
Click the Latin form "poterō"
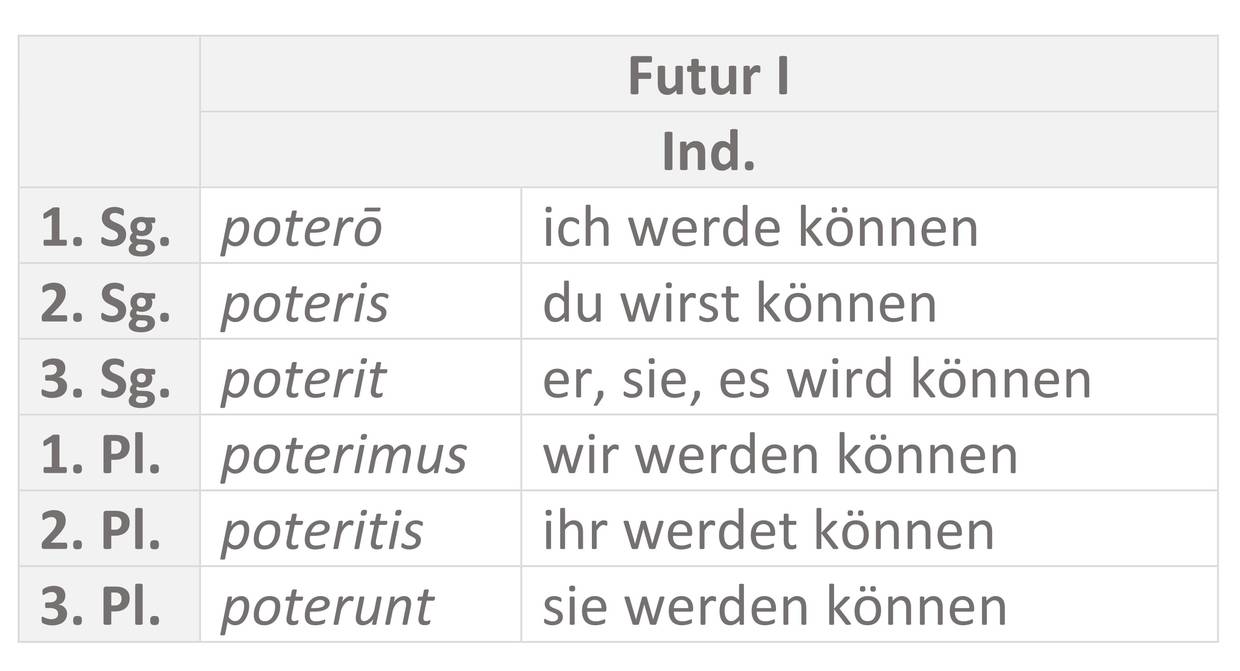(x=301, y=228)
